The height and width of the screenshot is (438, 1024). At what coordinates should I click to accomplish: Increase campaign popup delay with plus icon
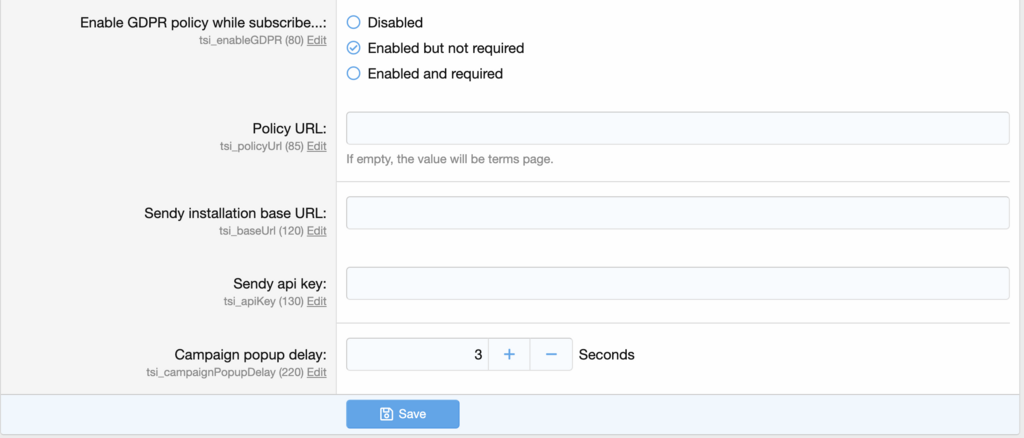[x=509, y=354]
